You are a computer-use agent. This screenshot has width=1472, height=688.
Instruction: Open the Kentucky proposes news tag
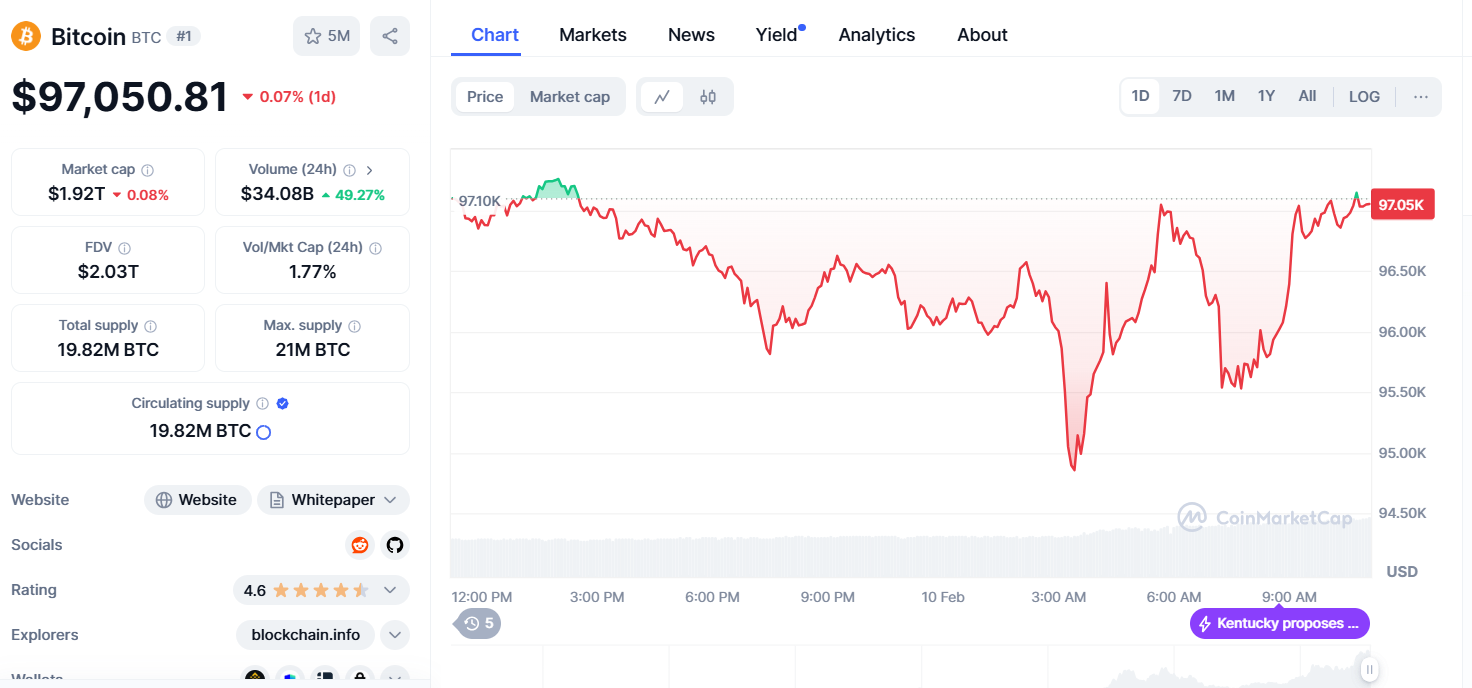tap(1279, 624)
